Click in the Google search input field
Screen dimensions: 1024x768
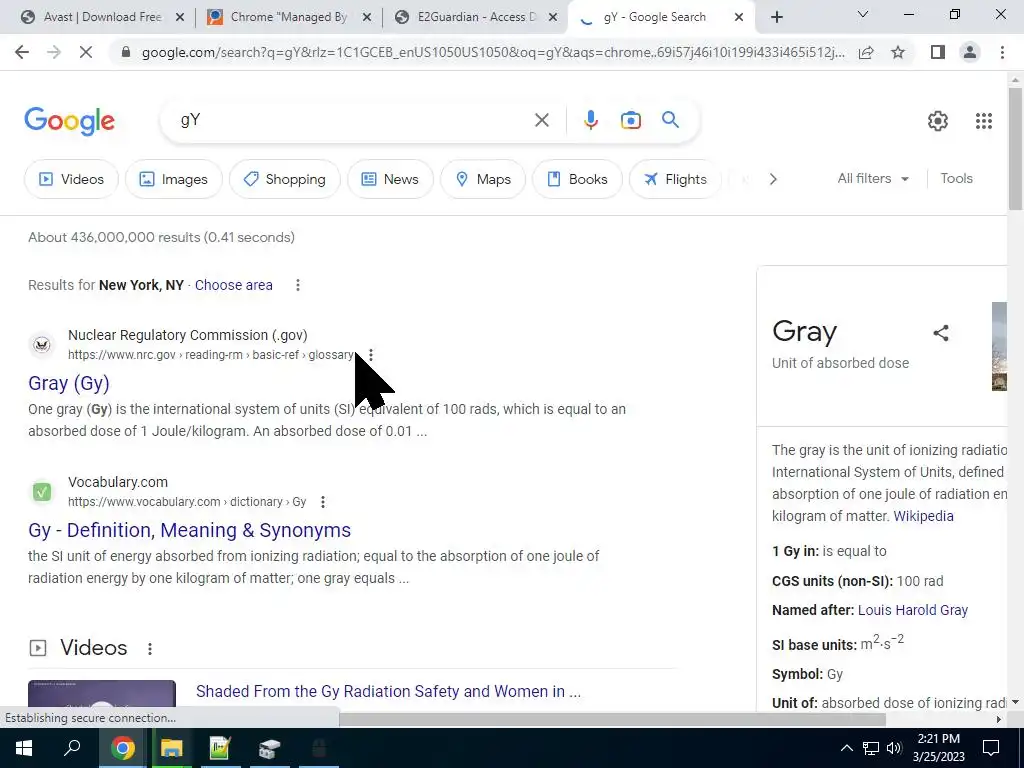(x=353, y=120)
